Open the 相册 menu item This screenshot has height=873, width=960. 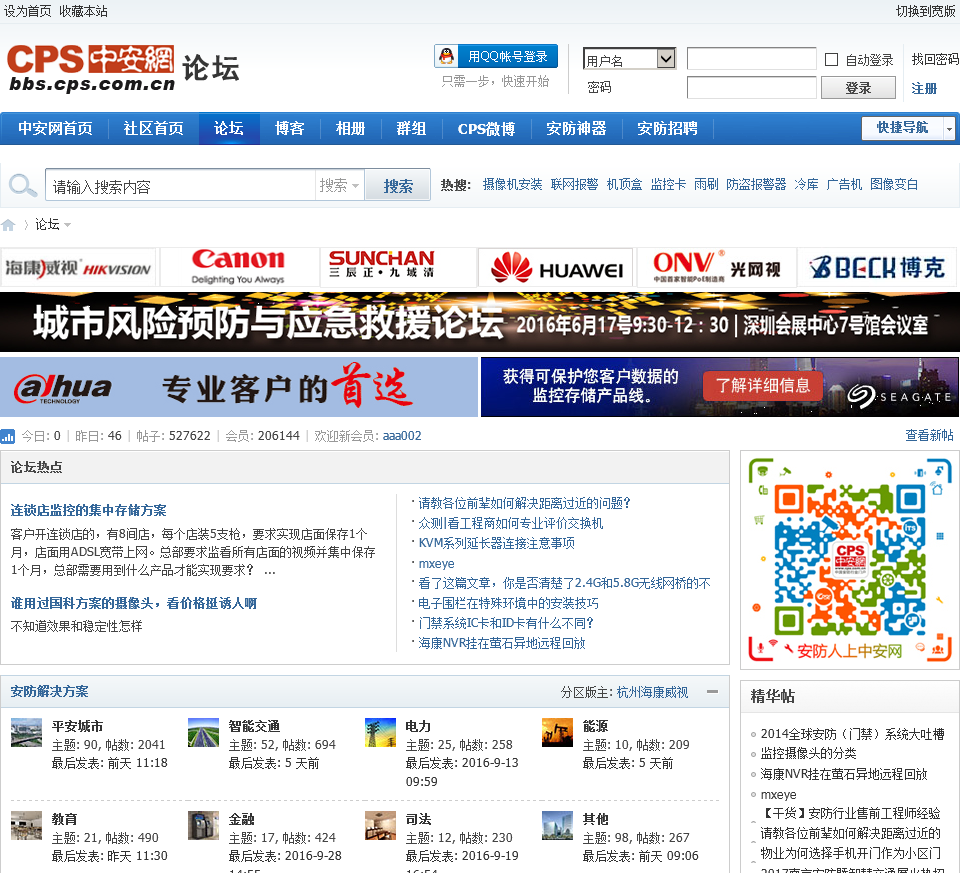[x=351, y=129]
